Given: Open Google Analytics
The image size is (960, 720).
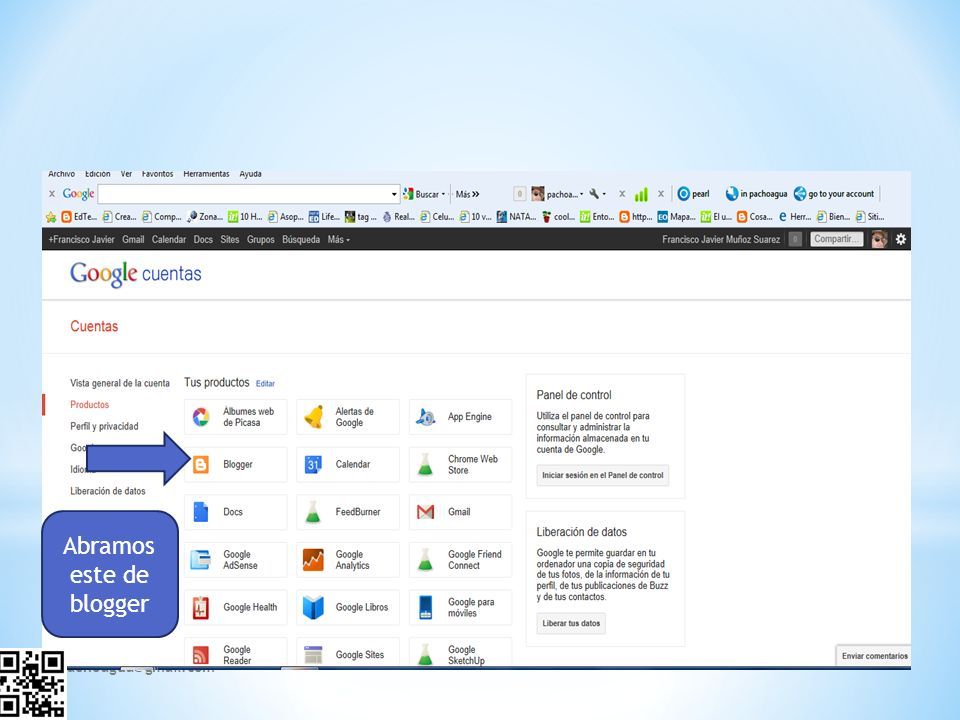Looking at the screenshot, I should coord(348,560).
